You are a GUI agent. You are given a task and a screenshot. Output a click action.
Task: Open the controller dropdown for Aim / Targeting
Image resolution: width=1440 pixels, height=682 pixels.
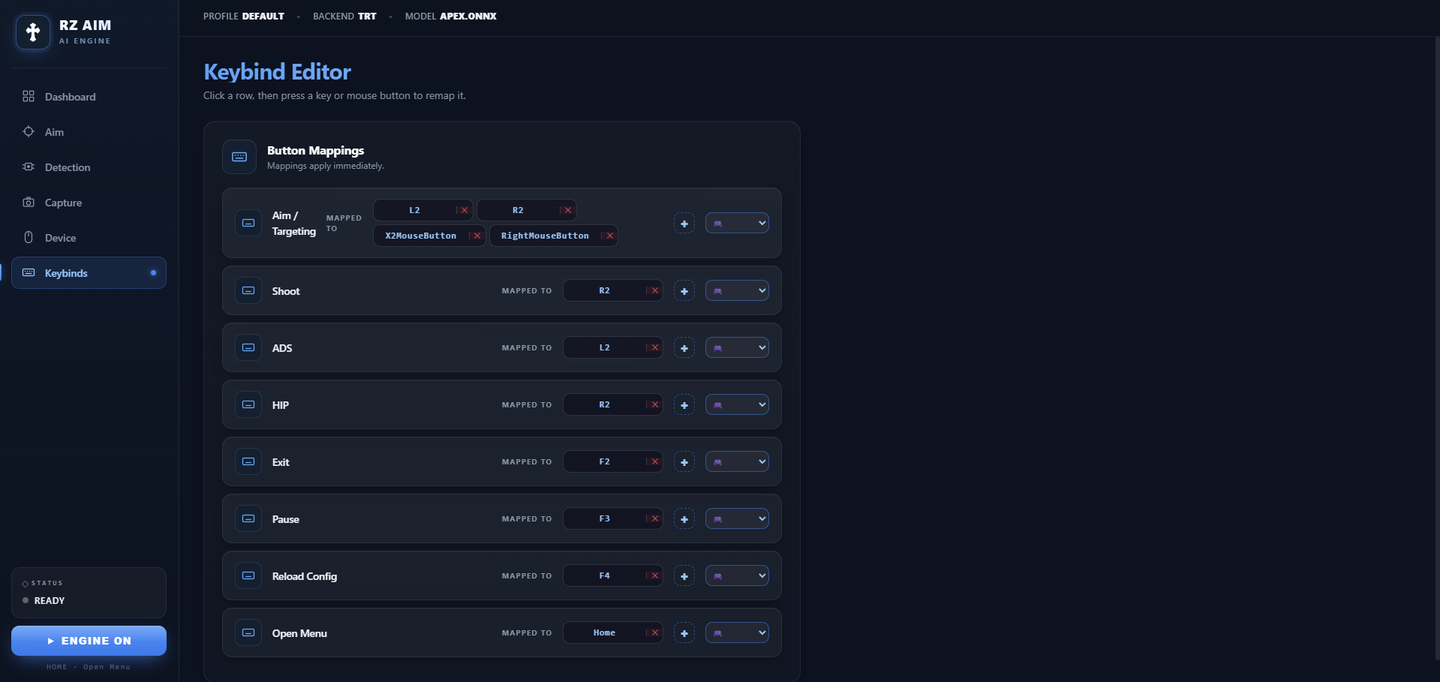737,223
